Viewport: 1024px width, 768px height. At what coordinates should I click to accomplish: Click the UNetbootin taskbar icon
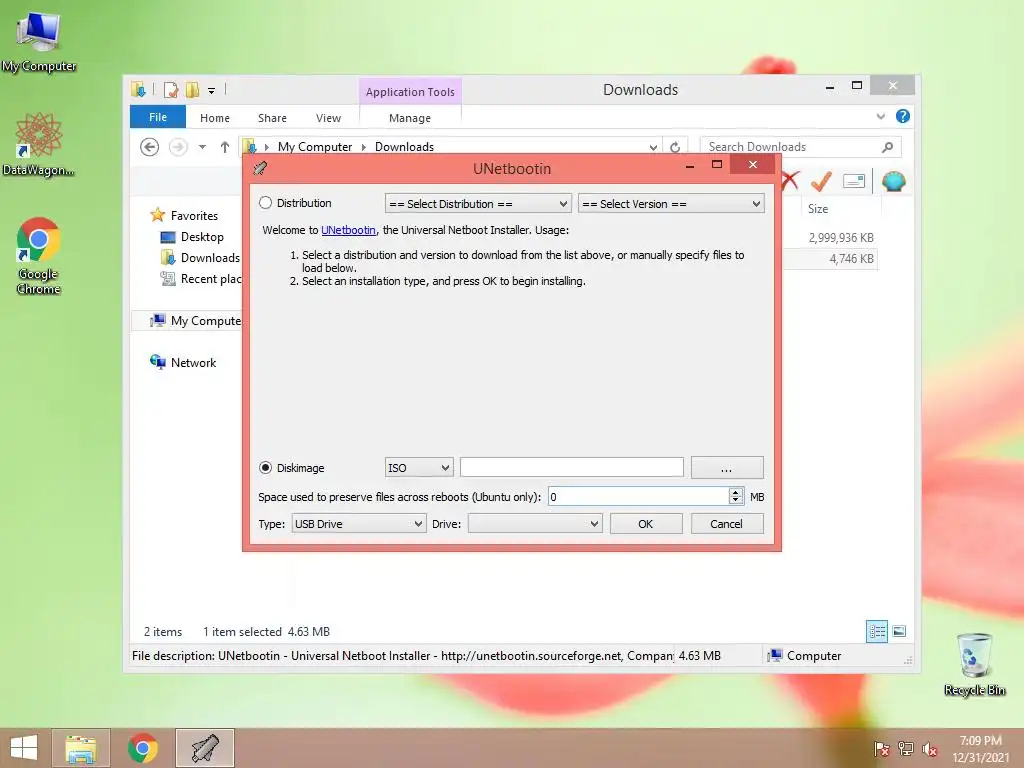tap(205, 748)
